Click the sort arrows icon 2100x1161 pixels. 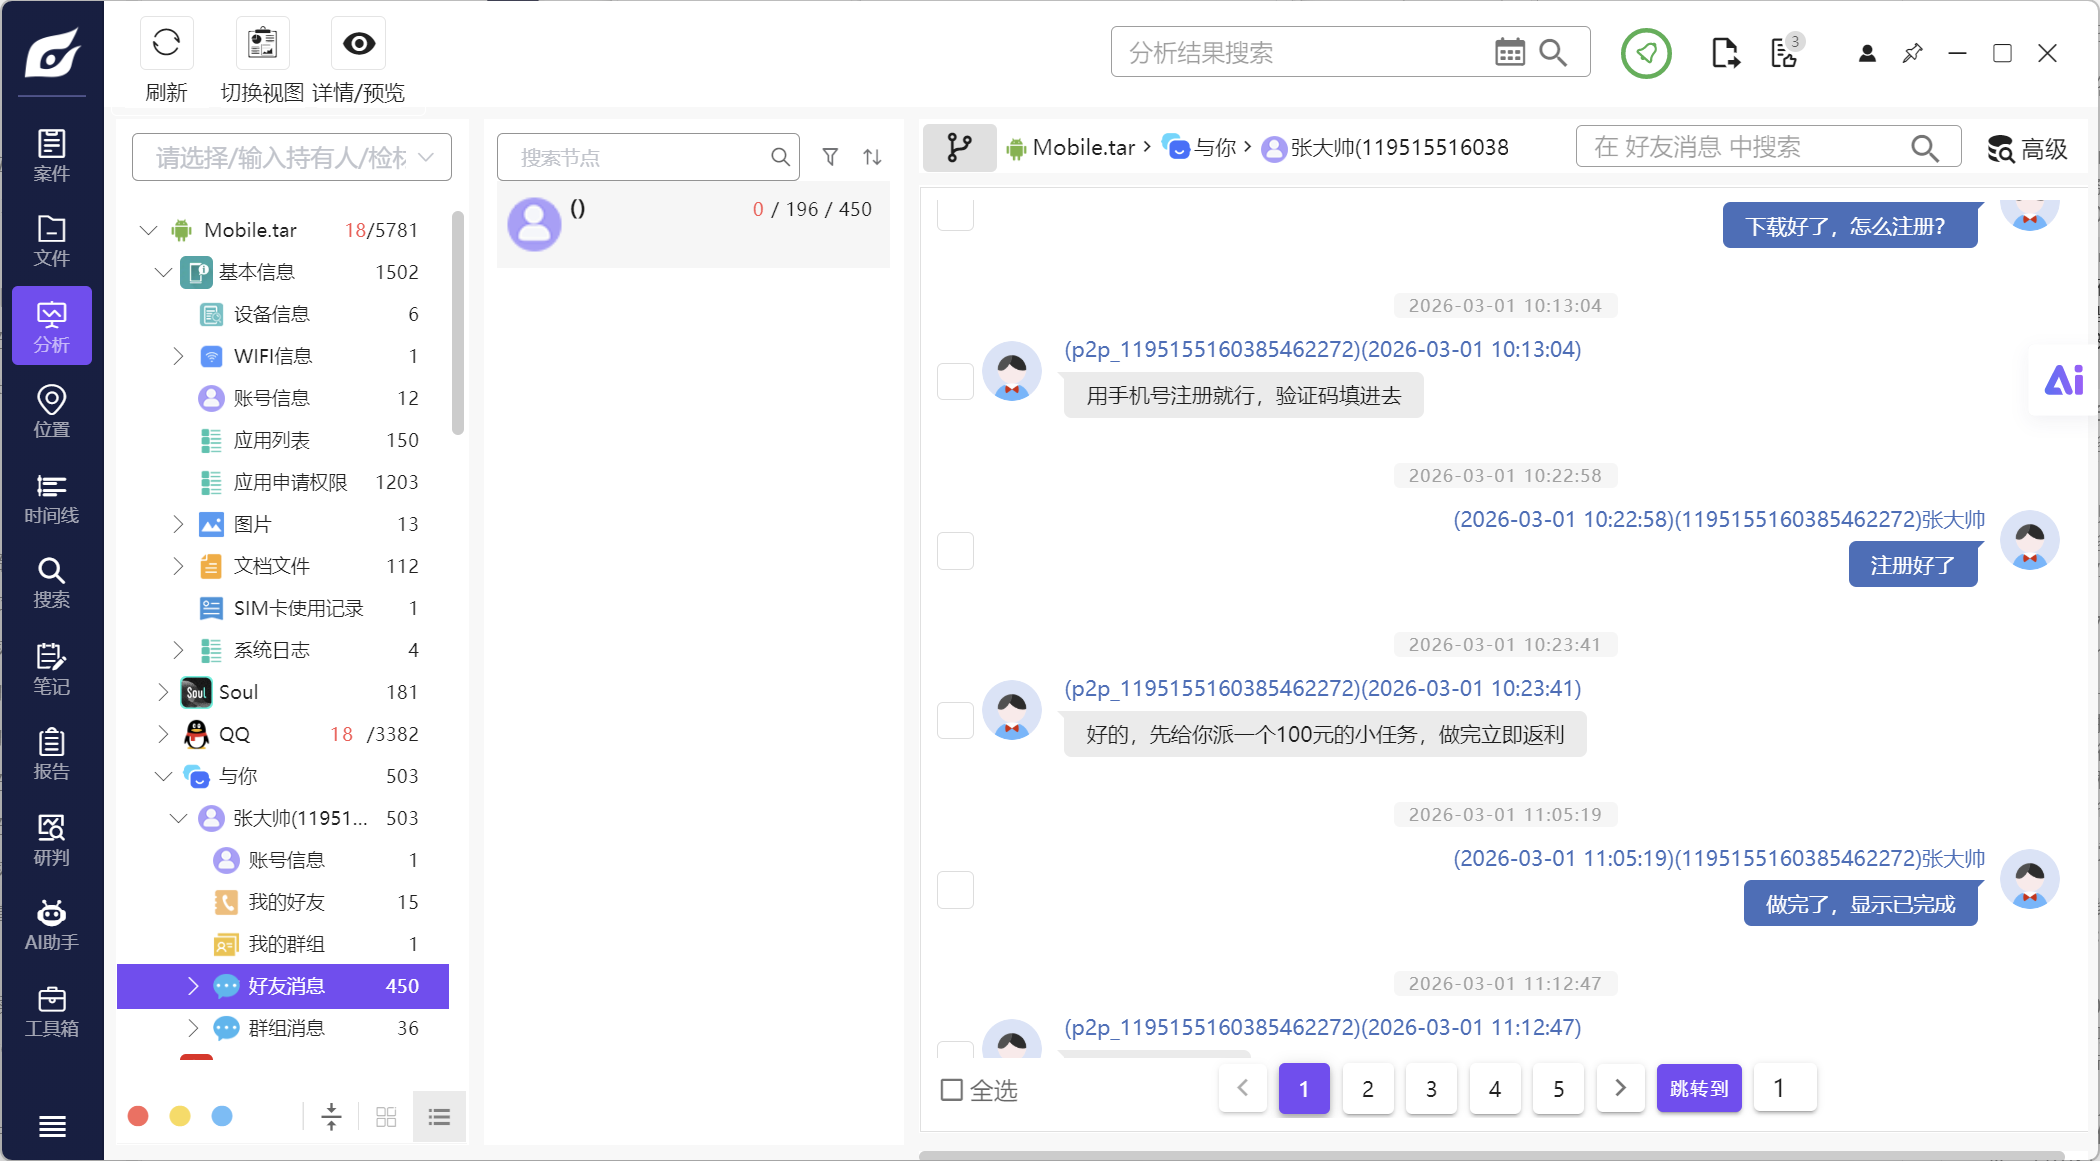pyautogui.click(x=872, y=157)
